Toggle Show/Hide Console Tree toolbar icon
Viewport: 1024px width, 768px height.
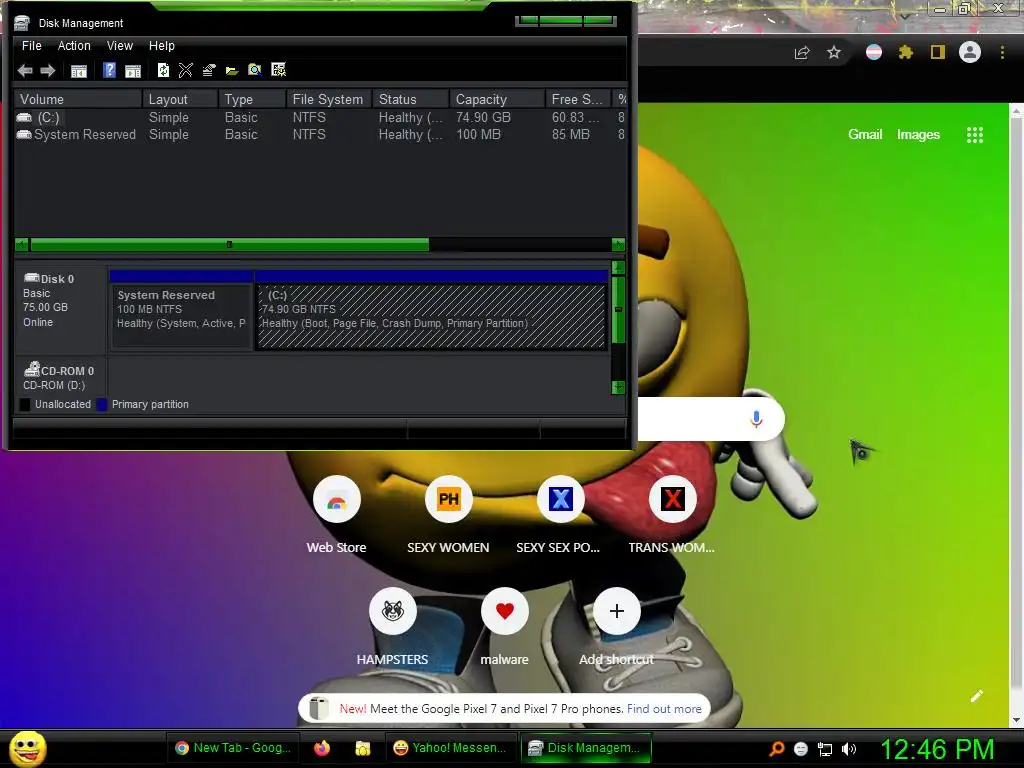tap(78, 71)
